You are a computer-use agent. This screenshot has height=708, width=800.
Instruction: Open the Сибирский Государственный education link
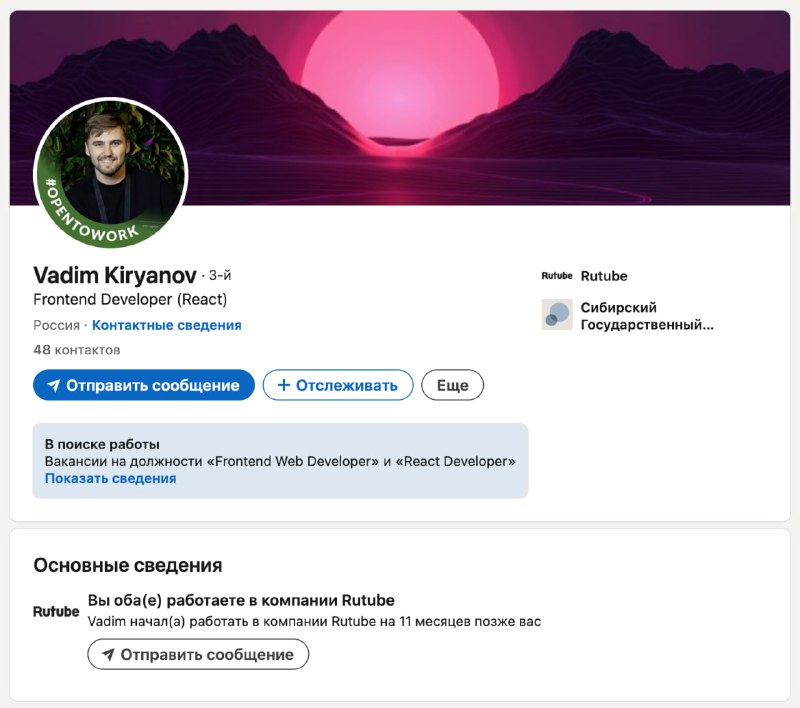[646, 316]
